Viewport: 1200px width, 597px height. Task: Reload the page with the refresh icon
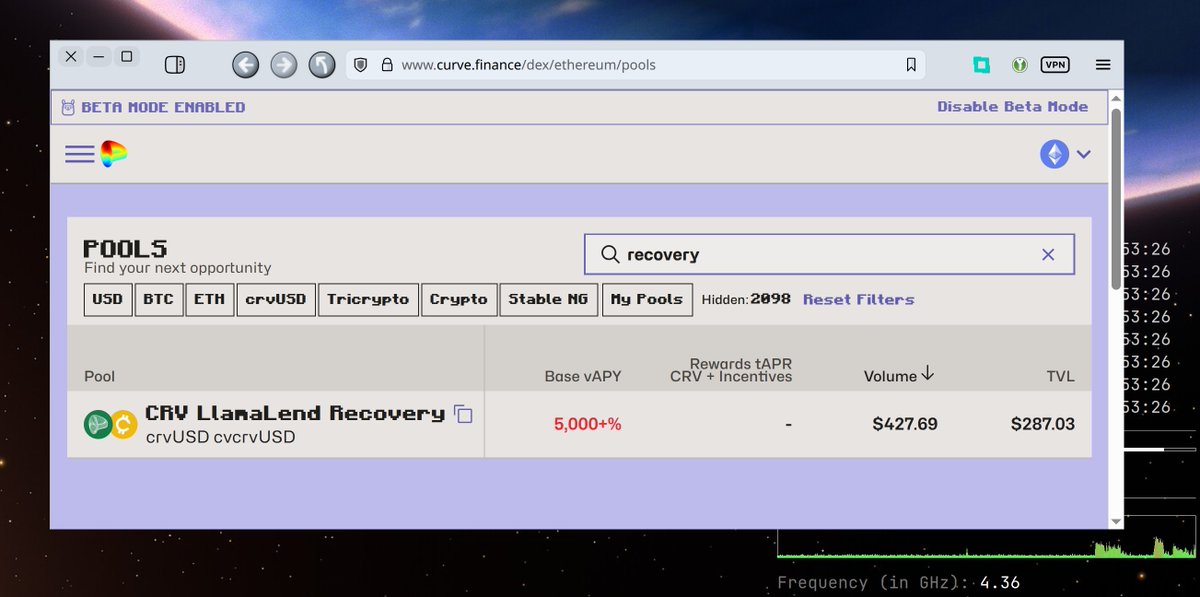click(x=321, y=65)
